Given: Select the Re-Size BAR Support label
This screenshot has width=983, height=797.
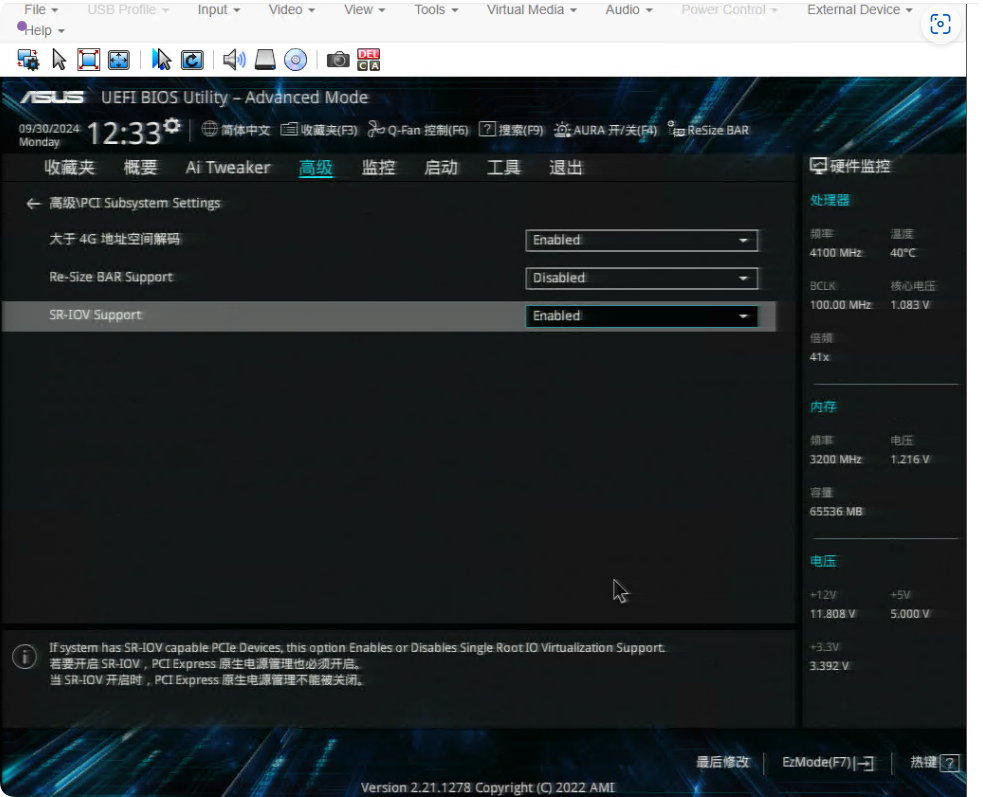Looking at the screenshot, I should [x=111, y=277].
